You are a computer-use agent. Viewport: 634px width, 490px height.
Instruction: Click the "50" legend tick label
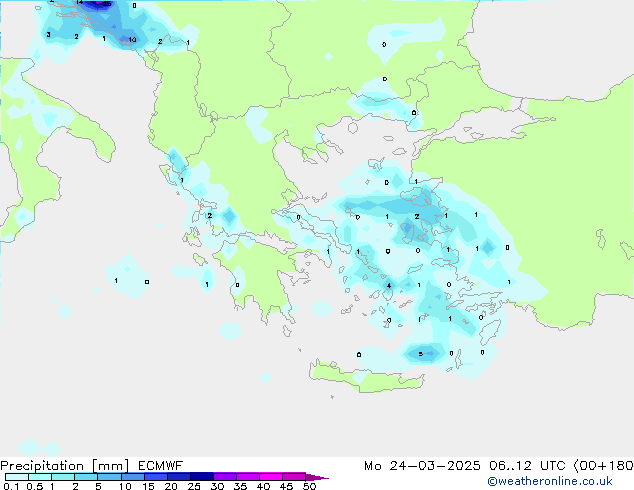pyautogui.click(x=310, y=486)
